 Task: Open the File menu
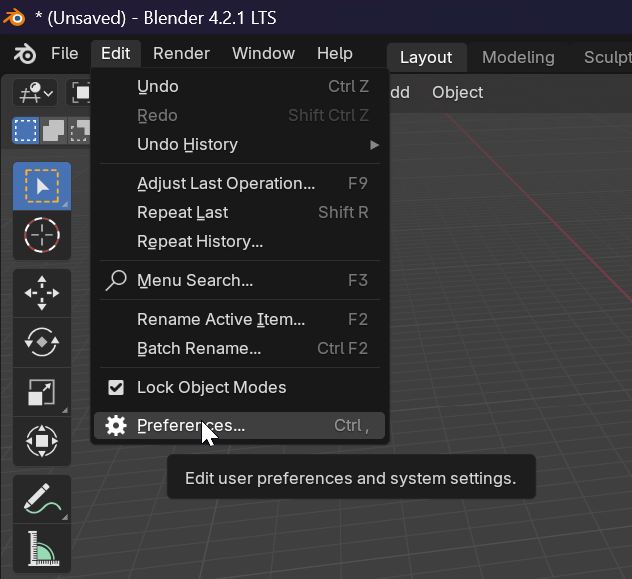pos(64,54)
